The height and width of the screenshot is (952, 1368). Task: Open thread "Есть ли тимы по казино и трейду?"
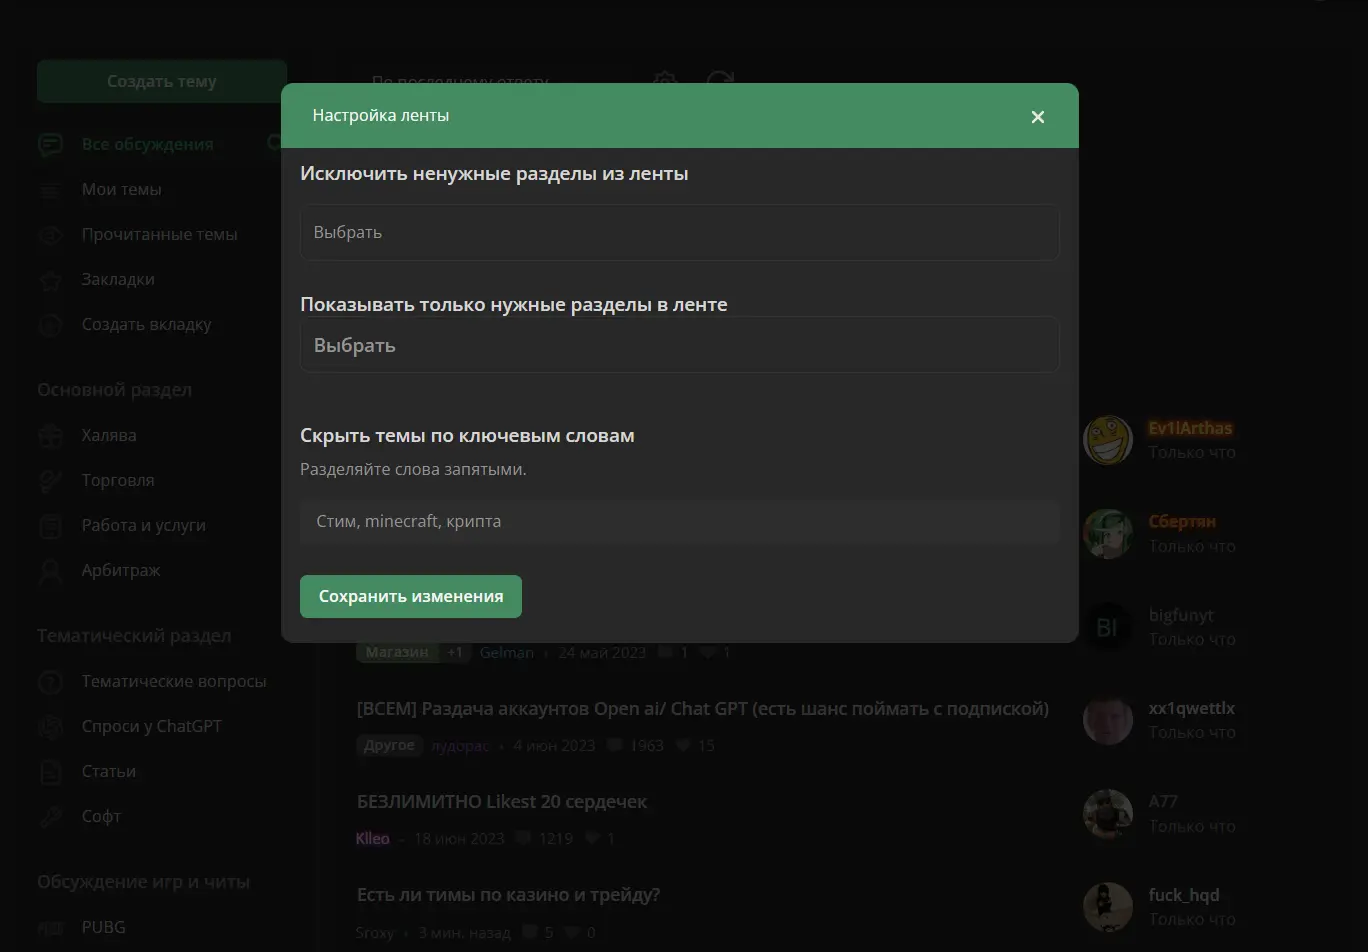coord(508,895)
